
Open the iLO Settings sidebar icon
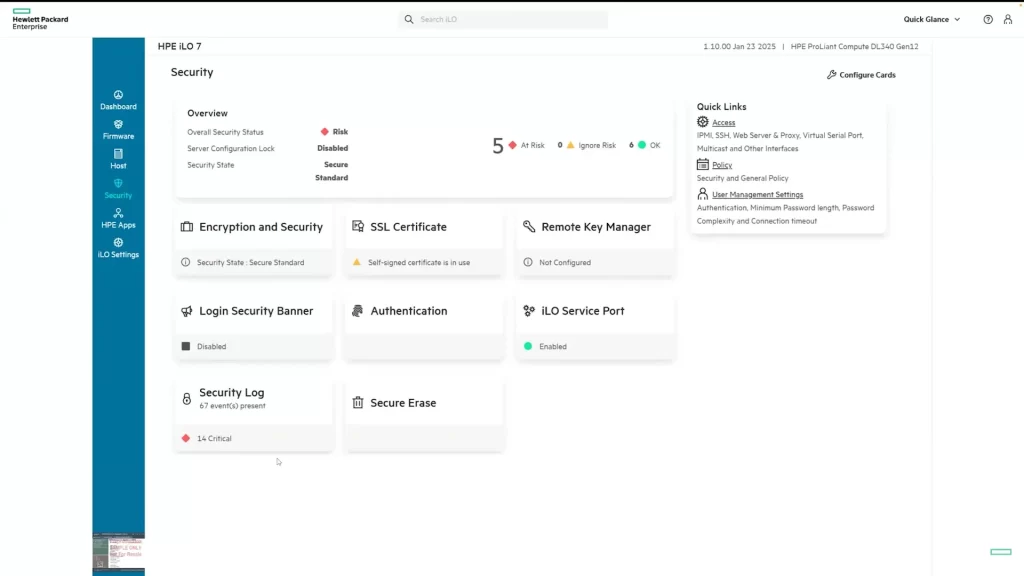(118, 242)
